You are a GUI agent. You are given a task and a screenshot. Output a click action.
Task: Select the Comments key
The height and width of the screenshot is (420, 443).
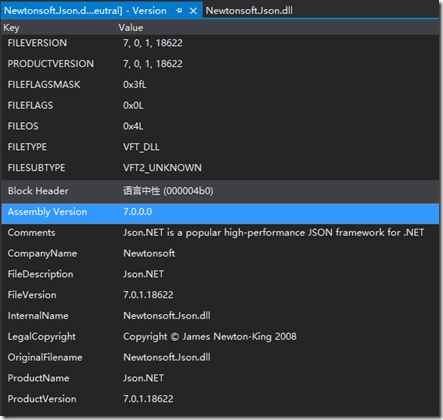point(31,233)
